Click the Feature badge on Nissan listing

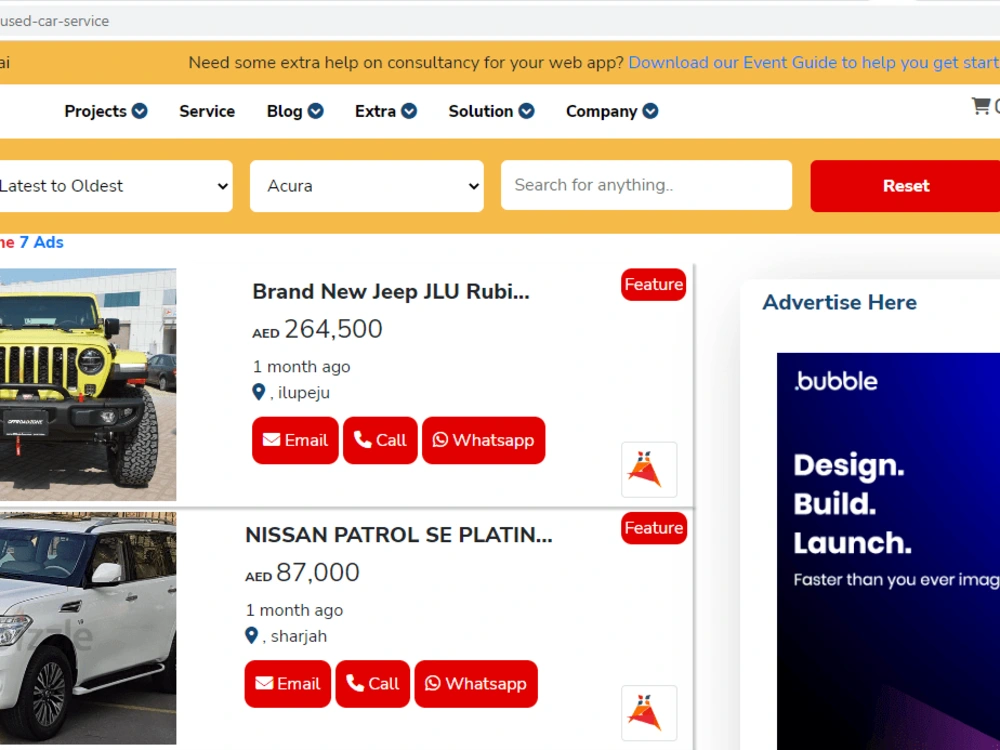click(x=654, y=528)
